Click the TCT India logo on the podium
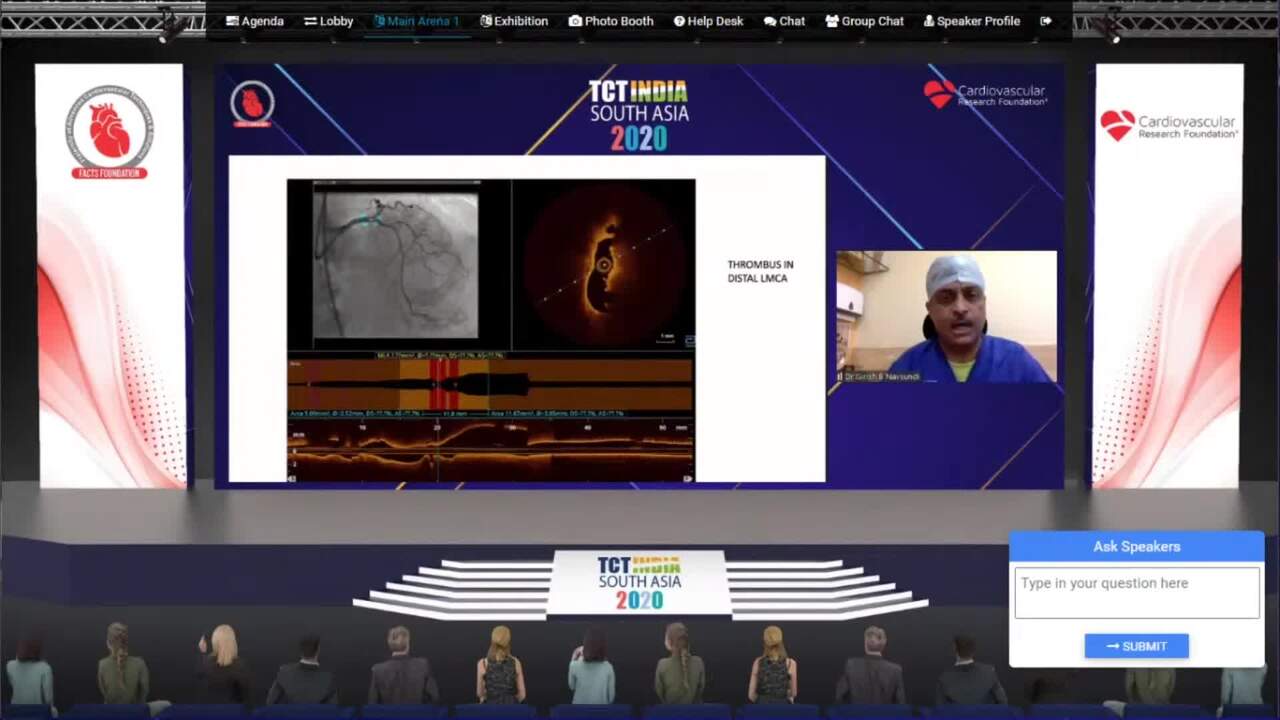1280x720 pixels. [639, 583]
